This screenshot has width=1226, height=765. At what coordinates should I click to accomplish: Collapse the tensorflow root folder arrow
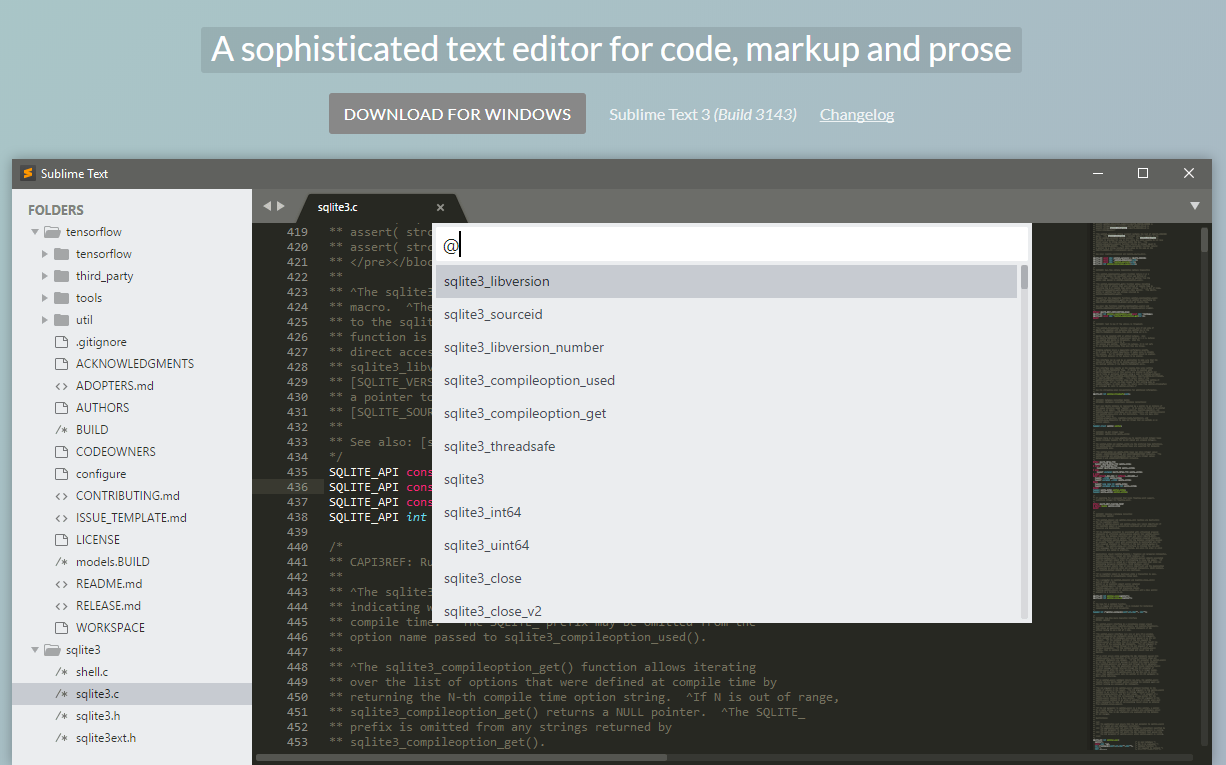click(35, 232)
